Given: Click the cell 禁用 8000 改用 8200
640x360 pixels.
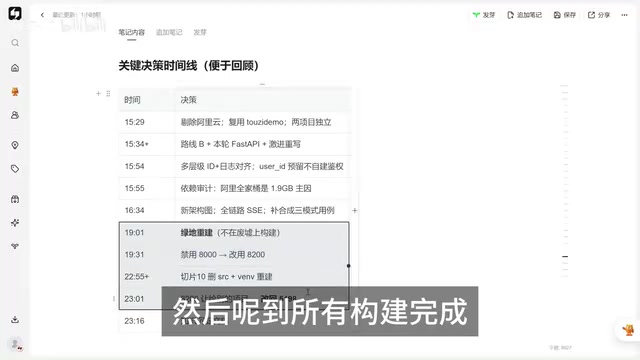Looking at the screenshot, I should click(x=262, y=255).
